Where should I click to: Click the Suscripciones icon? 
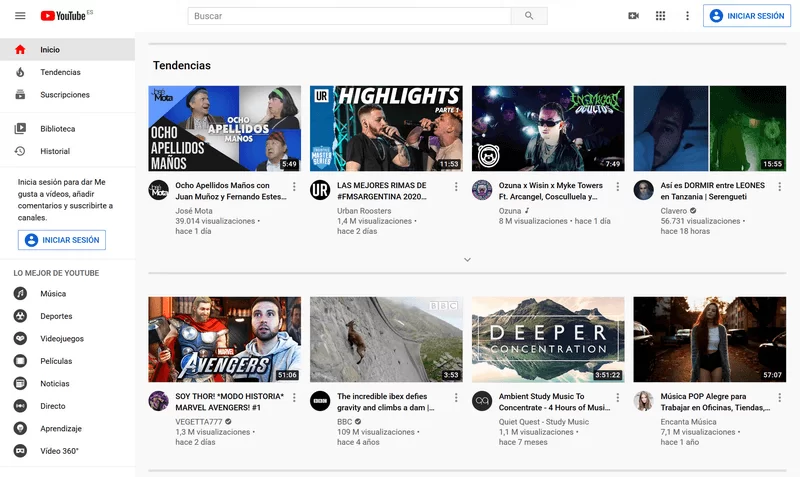point(20,94)
